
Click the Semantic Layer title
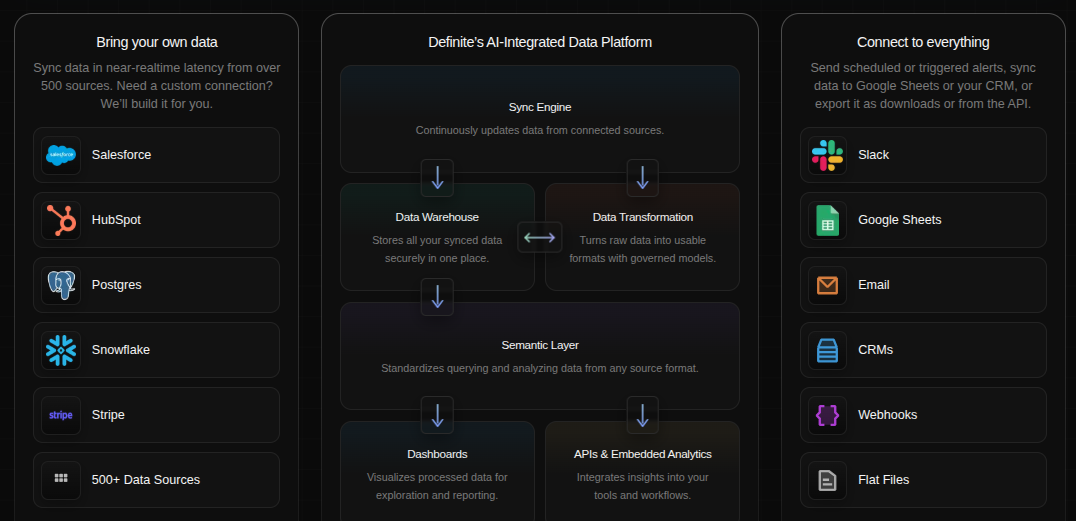[x=540, y=345]
